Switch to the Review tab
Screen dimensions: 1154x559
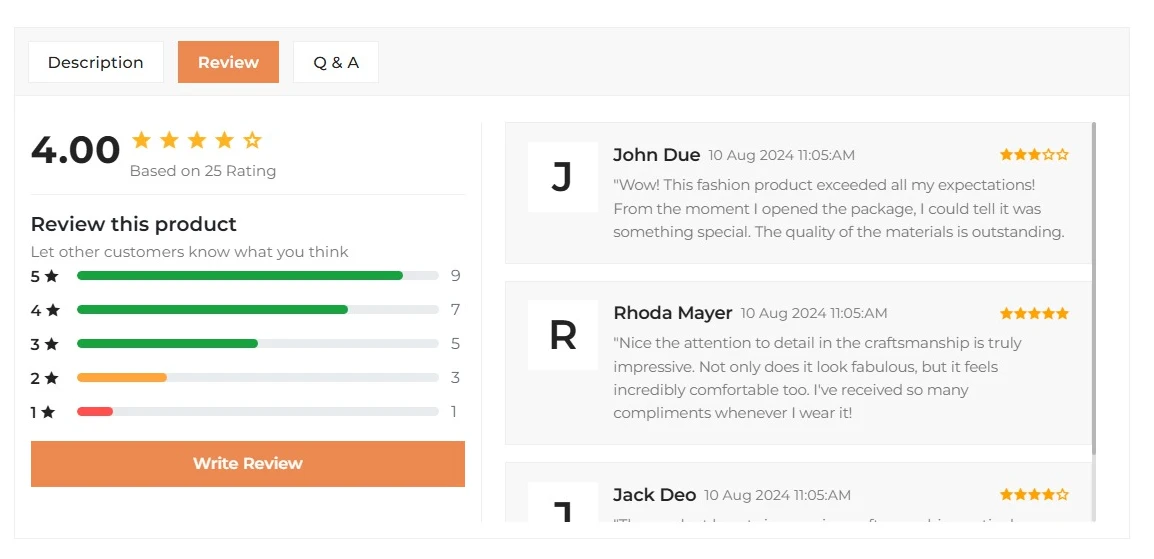tap(228, 62)
